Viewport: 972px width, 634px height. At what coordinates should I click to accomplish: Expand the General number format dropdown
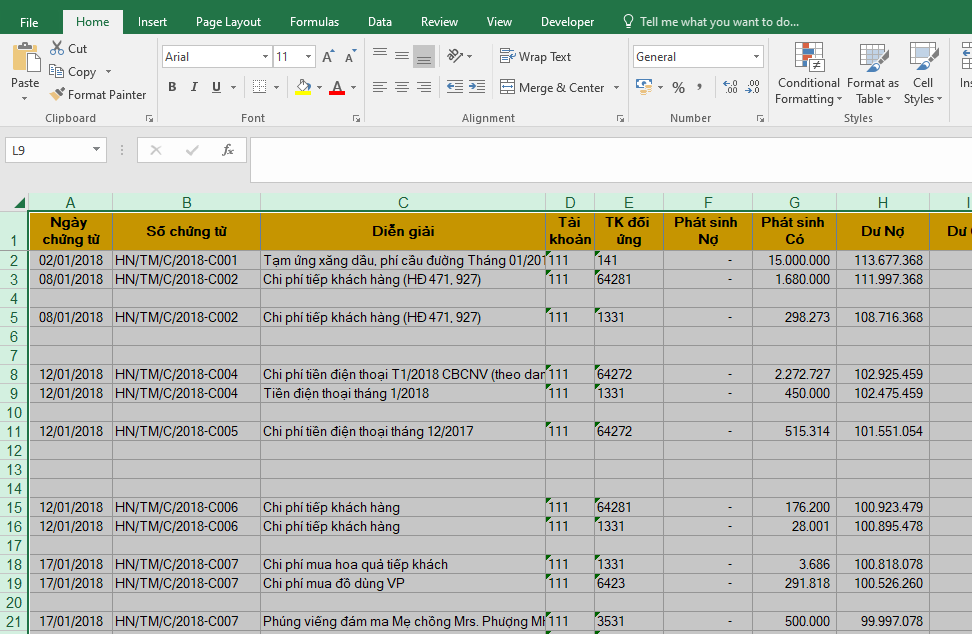(x=755, y=57)
